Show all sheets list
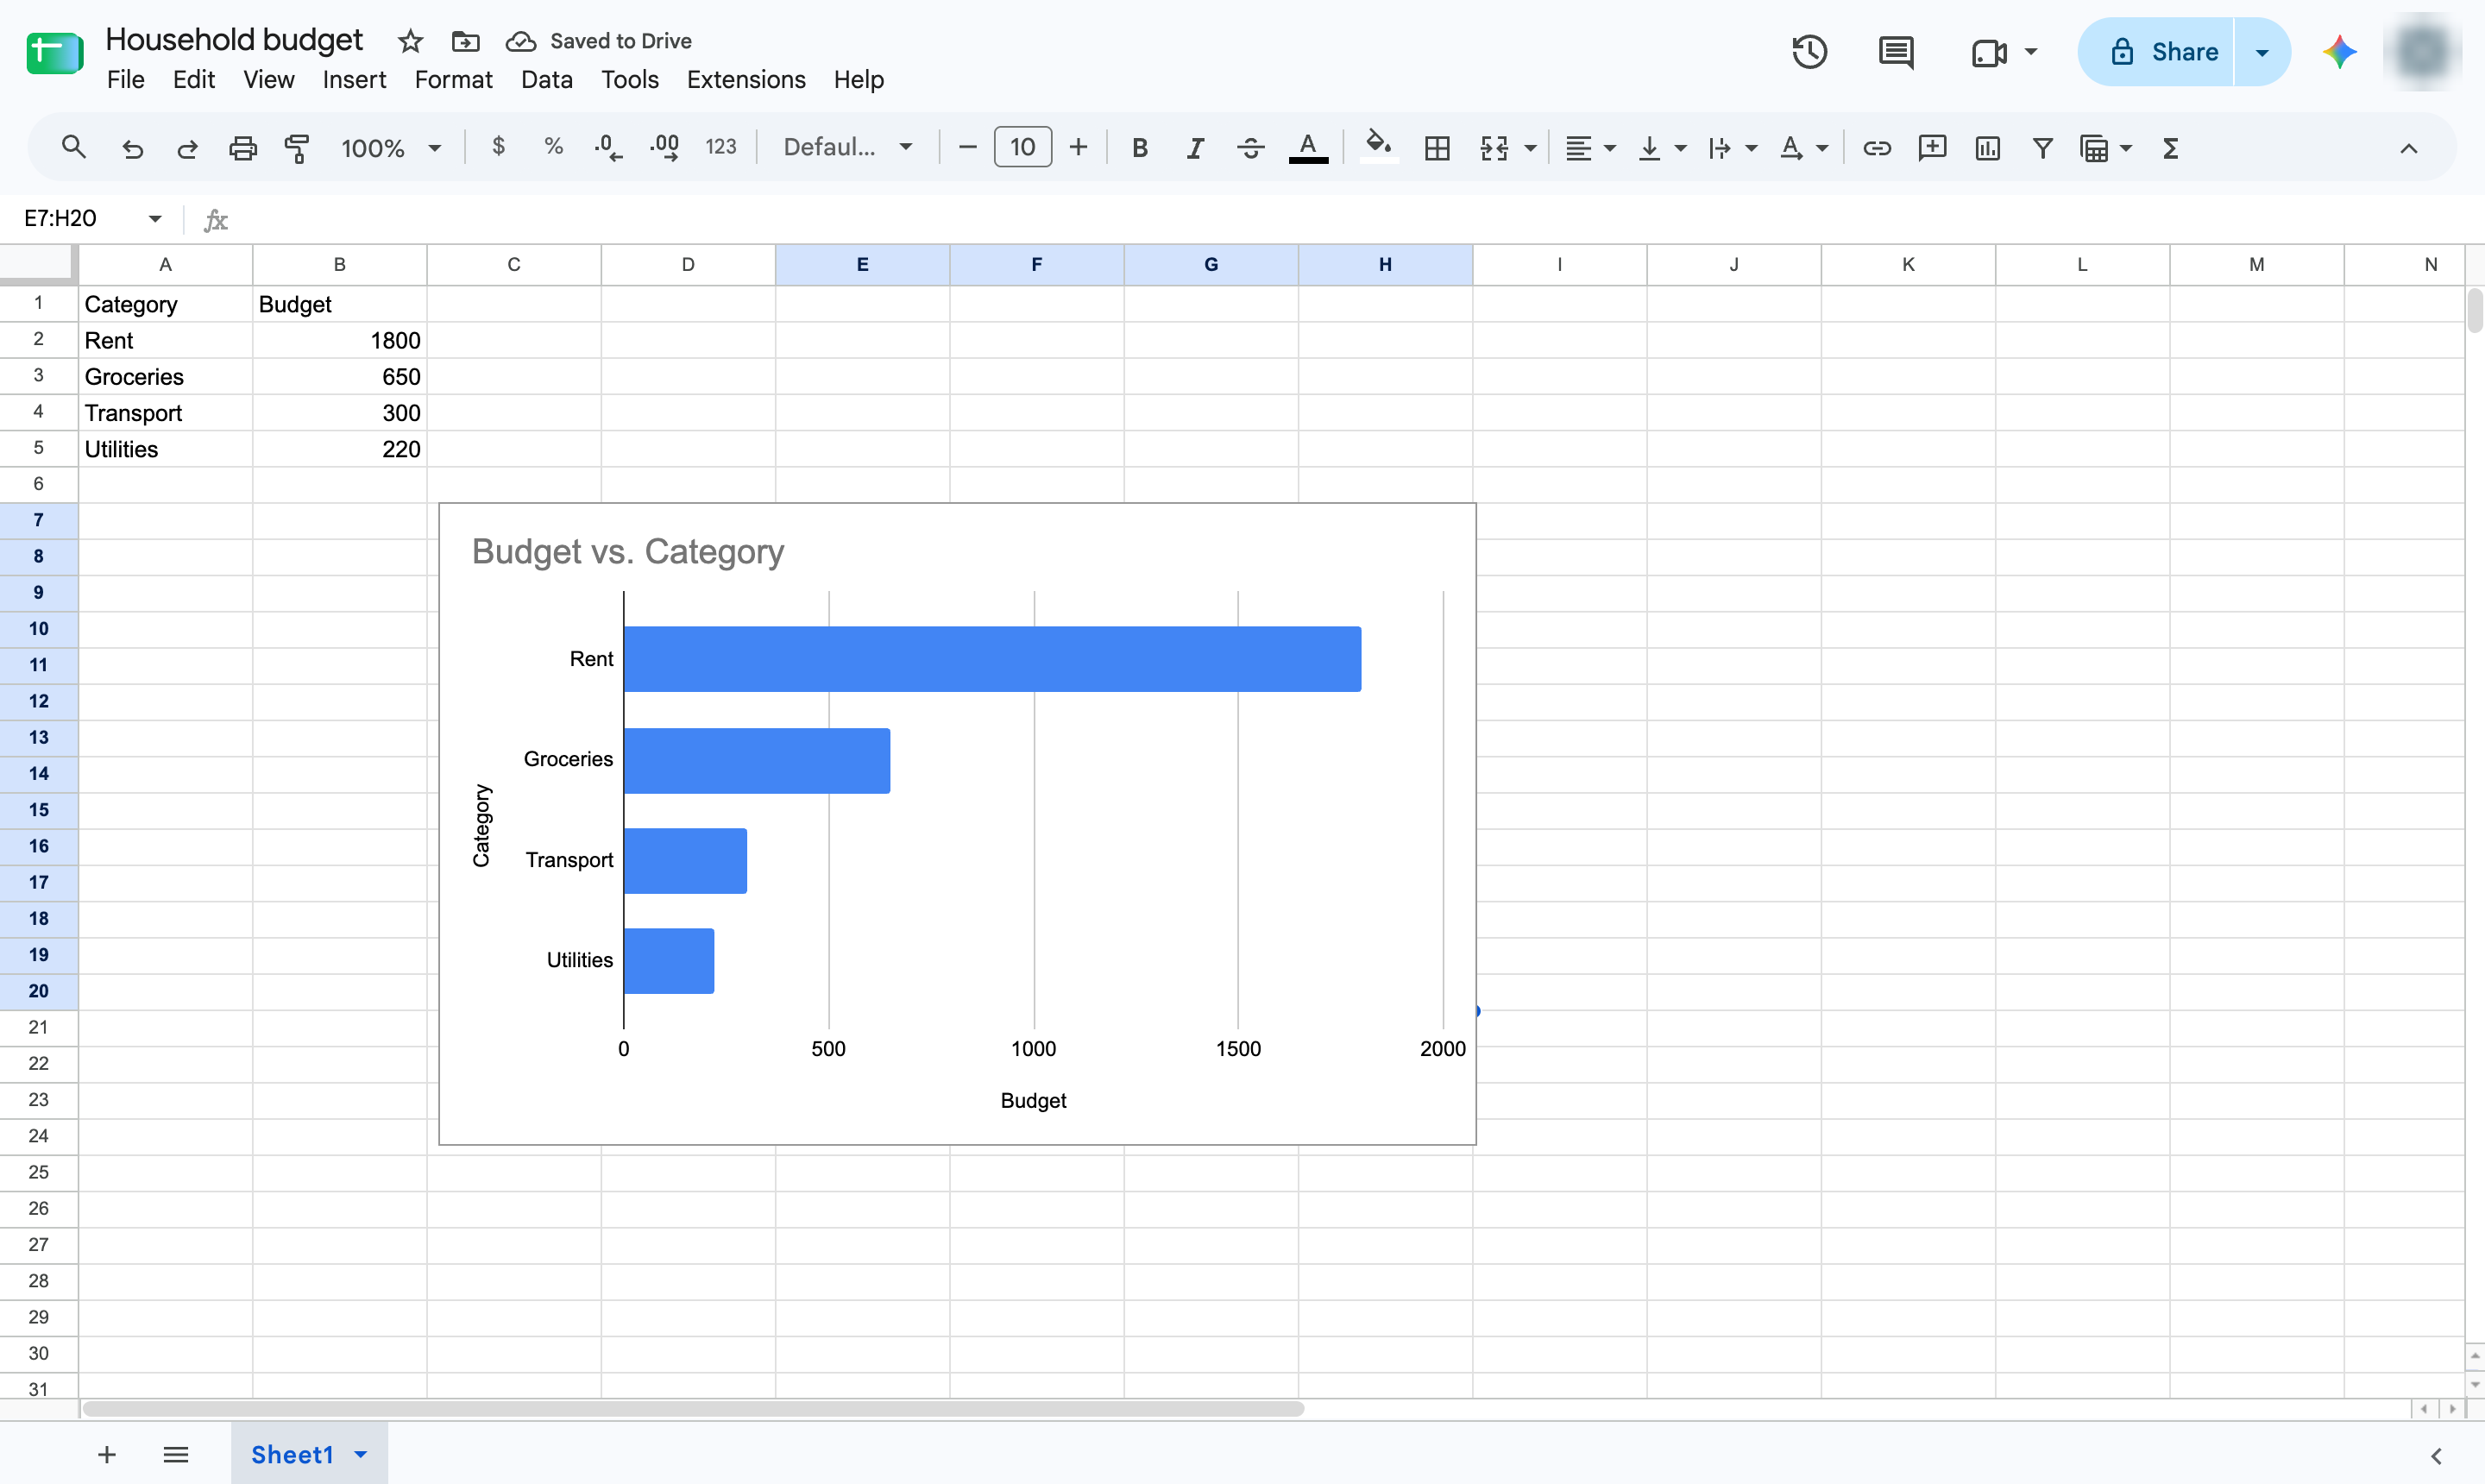The width and height of the screenshot is (2485, 1484). pos(176,1454)
